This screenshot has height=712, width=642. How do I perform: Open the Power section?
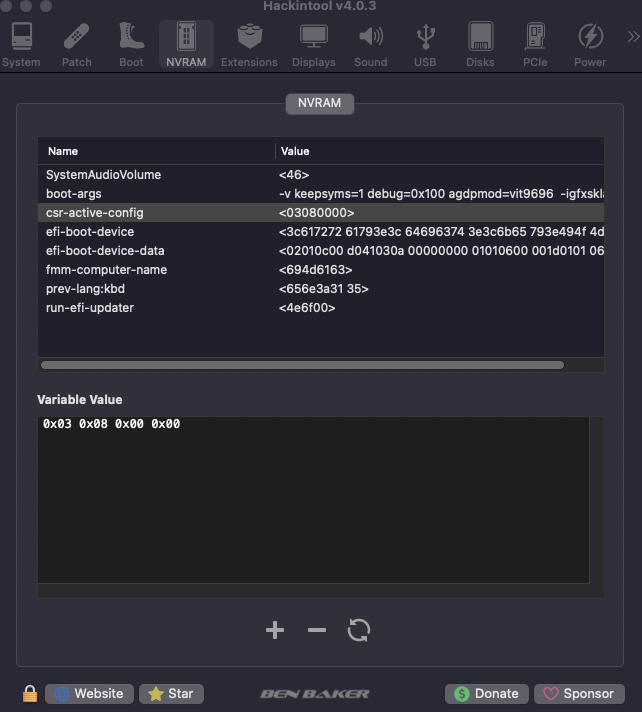[590, 44]
